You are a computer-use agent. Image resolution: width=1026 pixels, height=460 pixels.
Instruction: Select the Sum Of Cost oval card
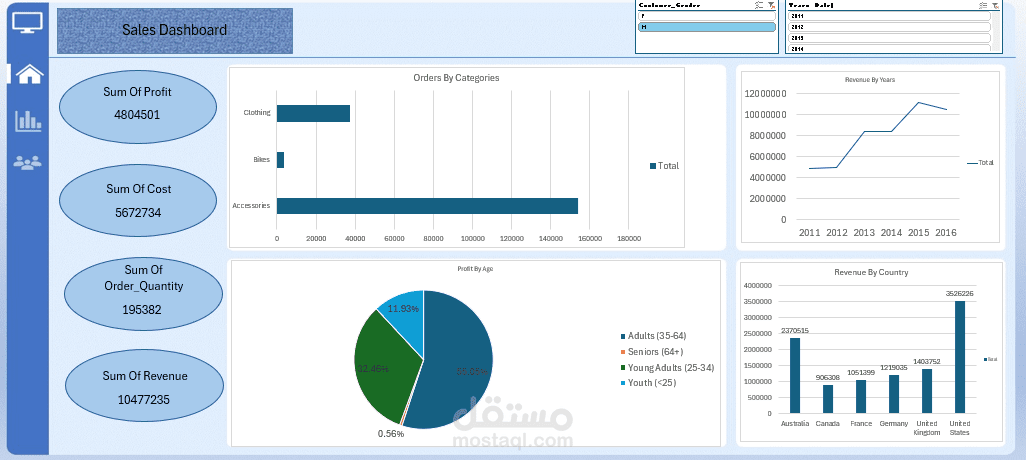tap(137, 201)
